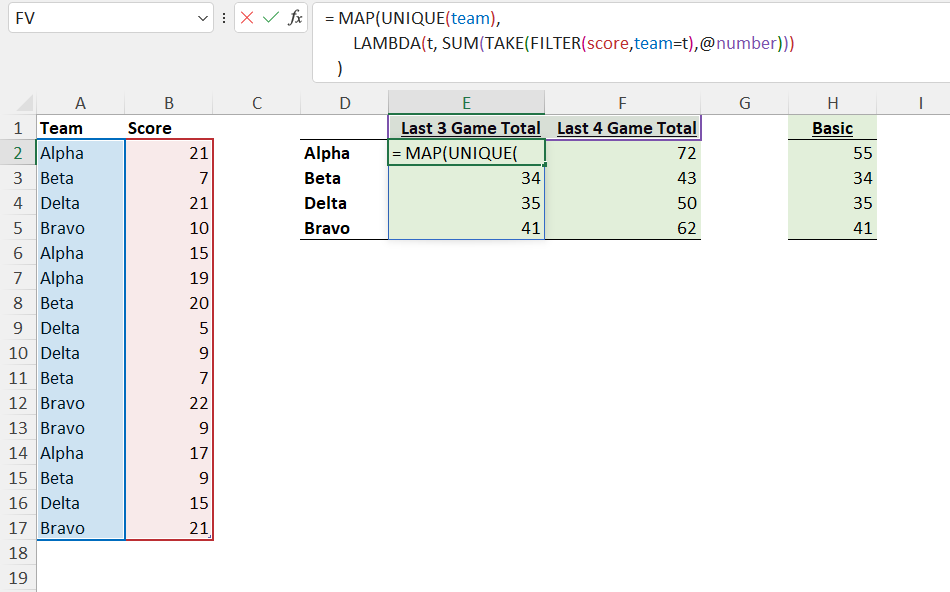
Task: Click cell E3 with value 34
Action: coord(467,178)
